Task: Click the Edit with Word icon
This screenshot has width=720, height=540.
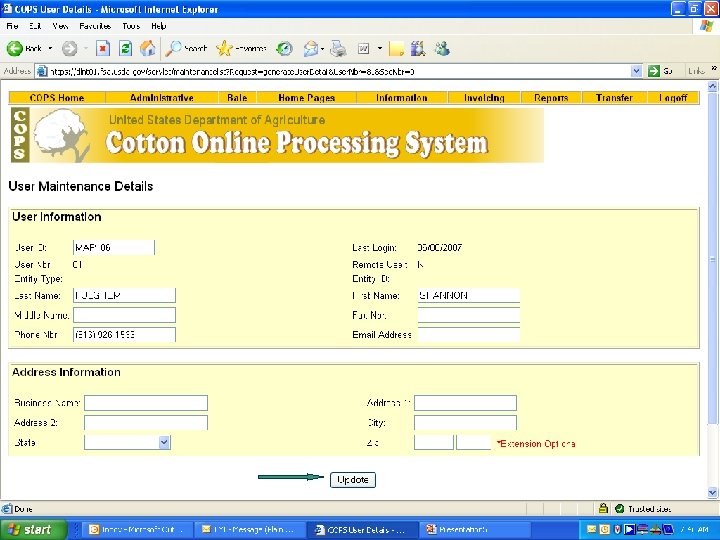Action: (x=363, y=48)
